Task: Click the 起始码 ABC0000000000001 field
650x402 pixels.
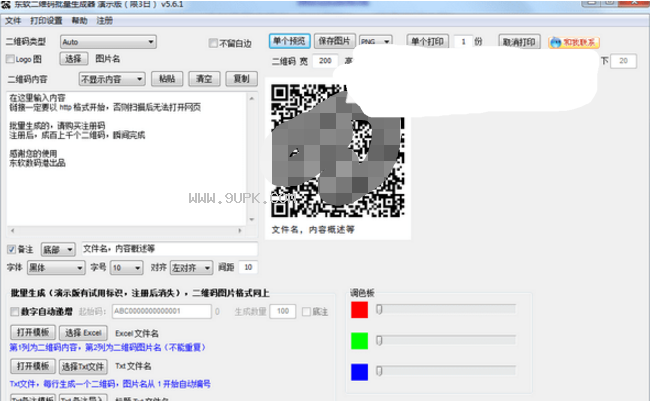Action: tap(162, 311)
